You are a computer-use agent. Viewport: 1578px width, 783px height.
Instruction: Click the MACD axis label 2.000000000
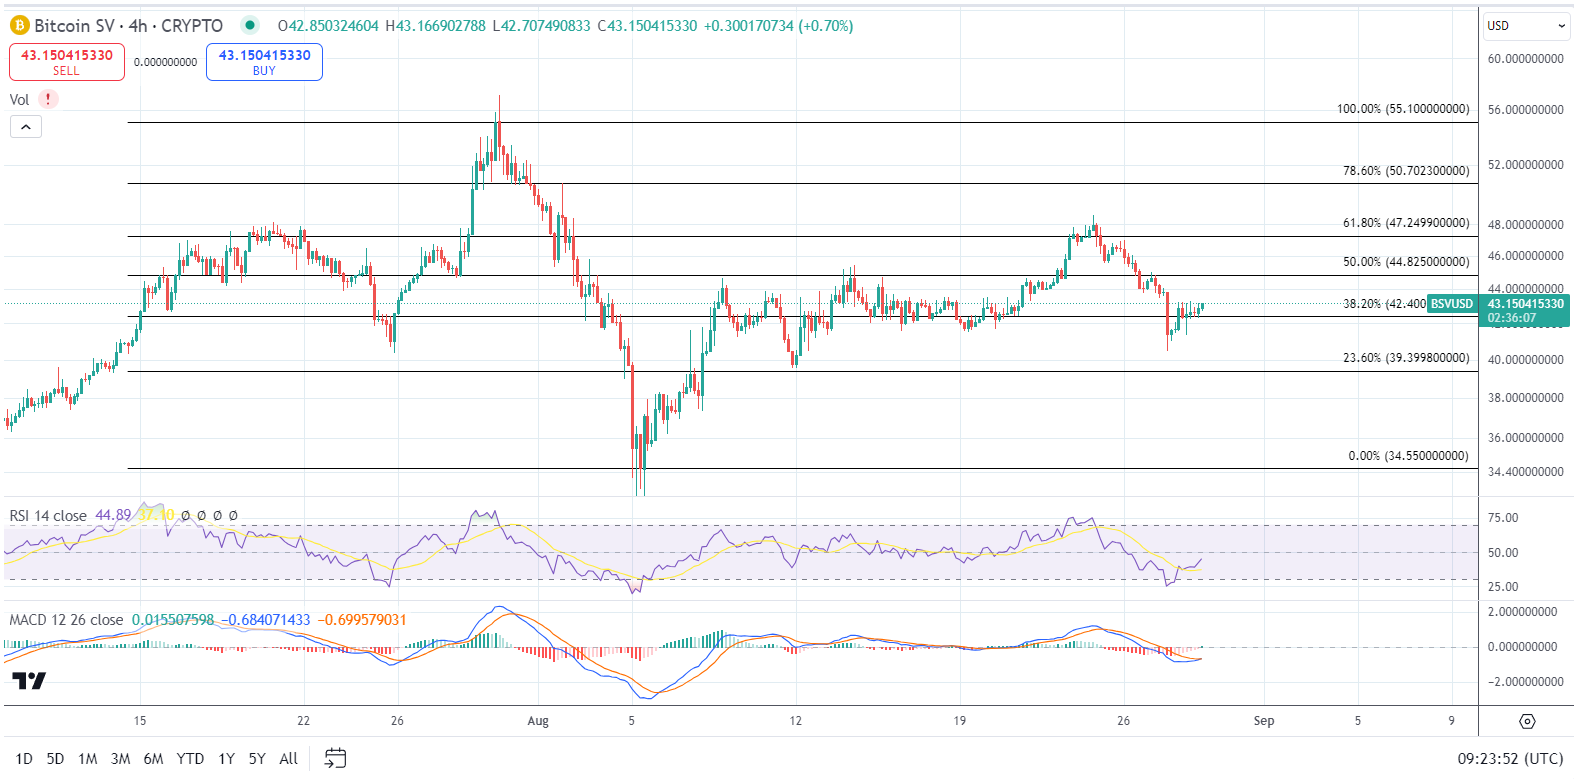coord(1523,612)
